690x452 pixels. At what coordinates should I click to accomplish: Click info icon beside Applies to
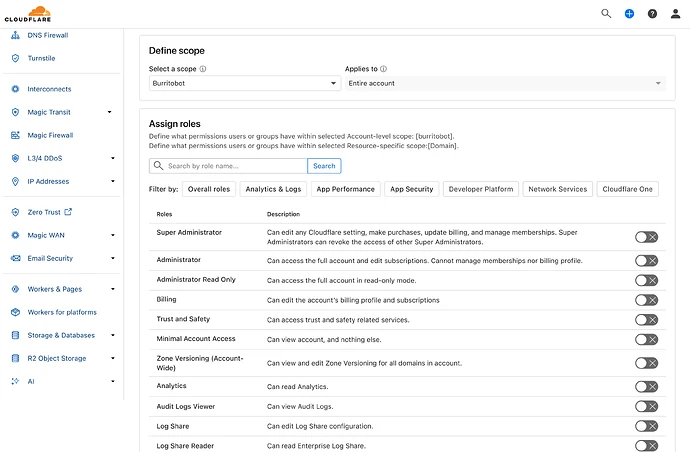tap(383, 69)
